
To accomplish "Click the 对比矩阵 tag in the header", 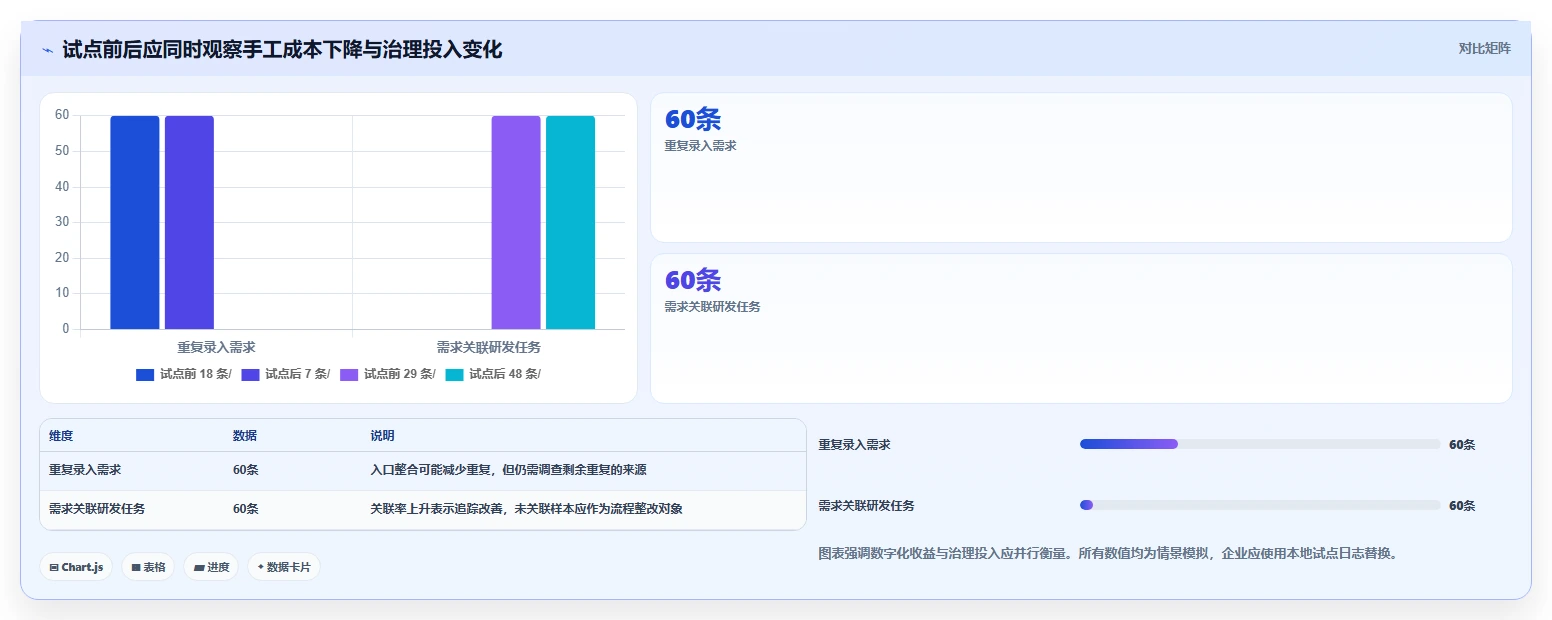I will pyautogui.click(x=1484, y=48).
